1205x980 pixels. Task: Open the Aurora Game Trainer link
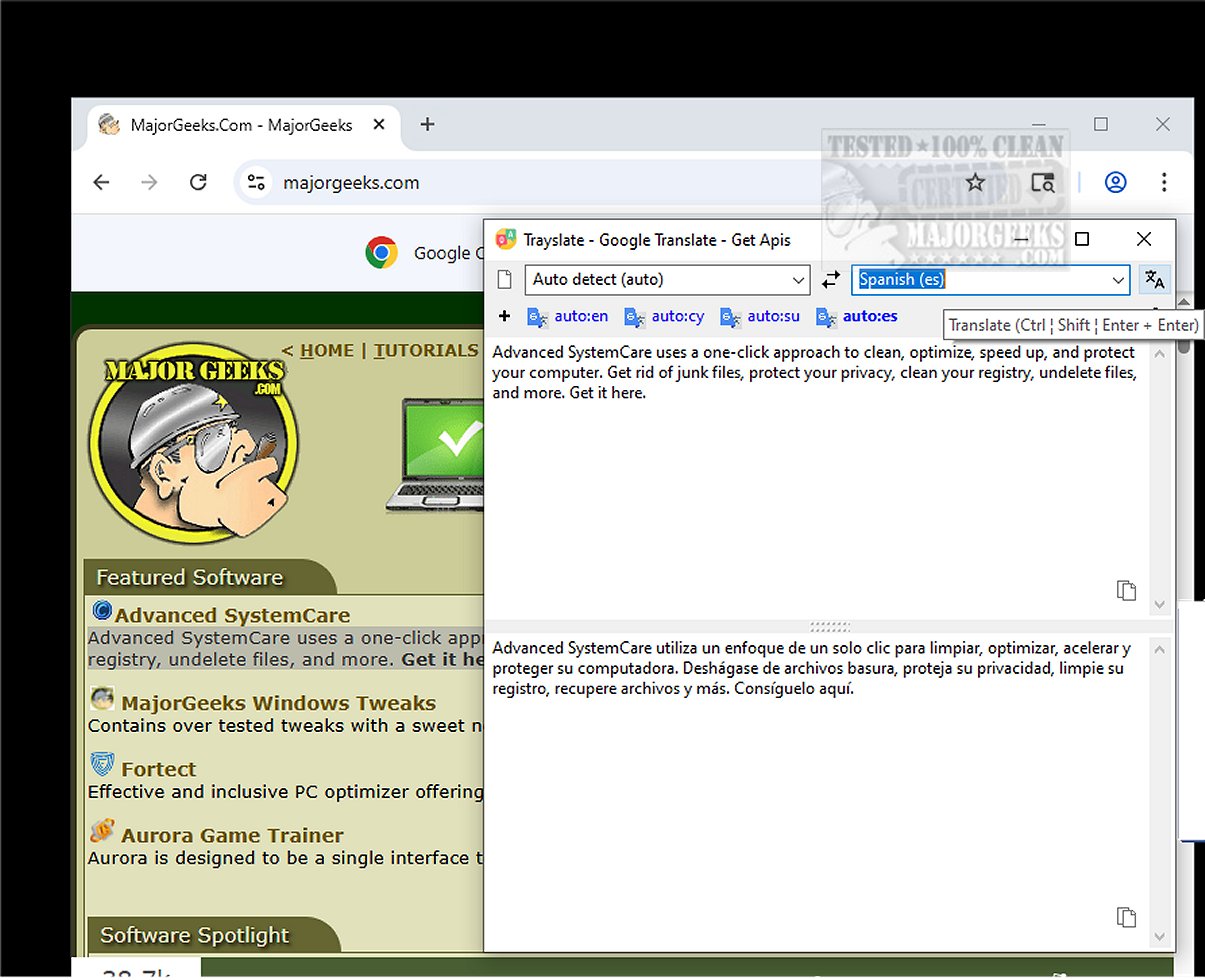tap(232, 835)
